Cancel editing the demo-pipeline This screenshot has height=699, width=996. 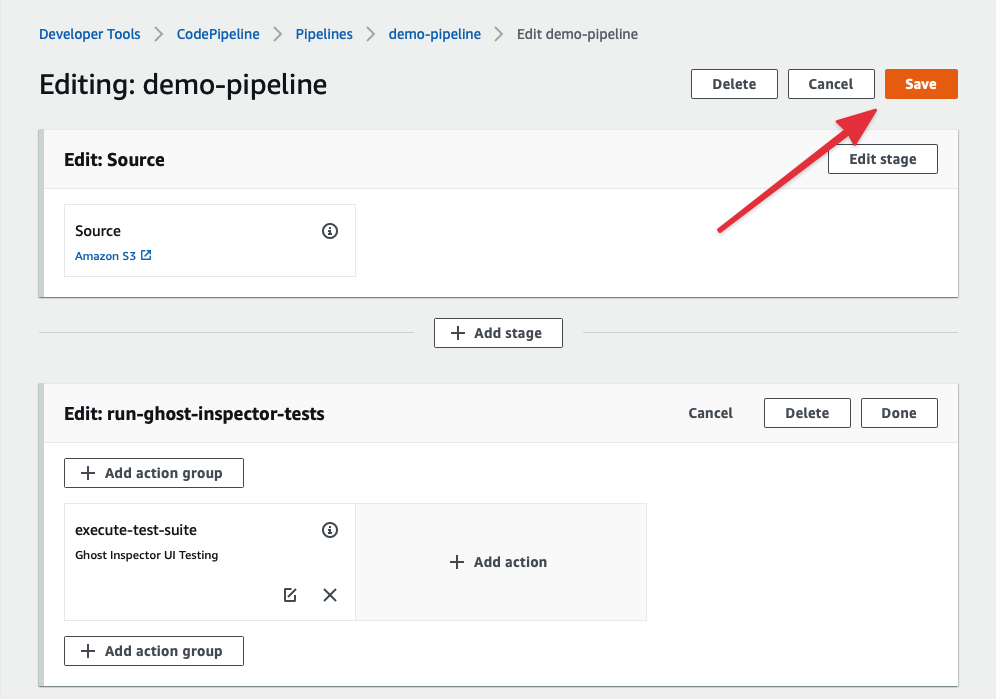point(831,84)
